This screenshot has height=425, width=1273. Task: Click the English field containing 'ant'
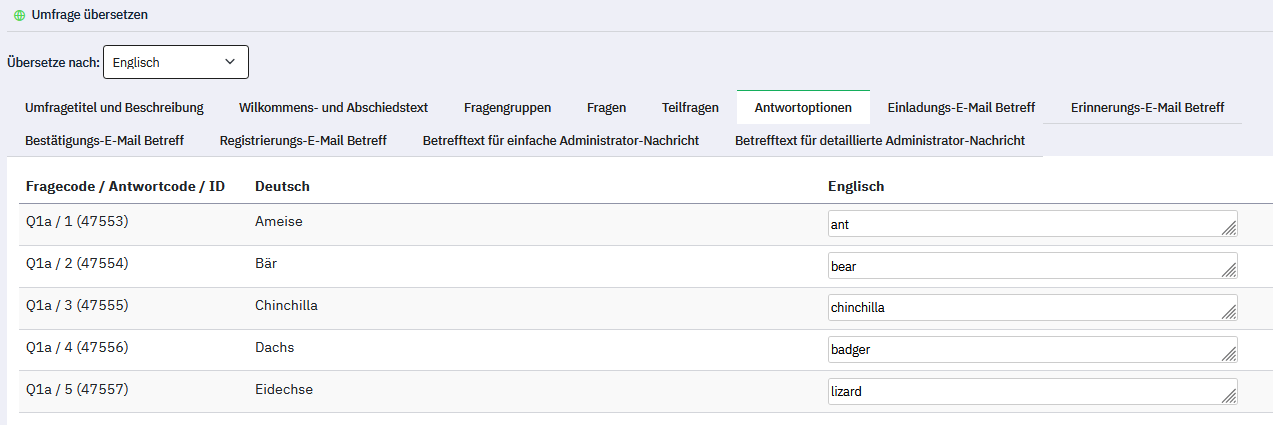coord(1020,225)
